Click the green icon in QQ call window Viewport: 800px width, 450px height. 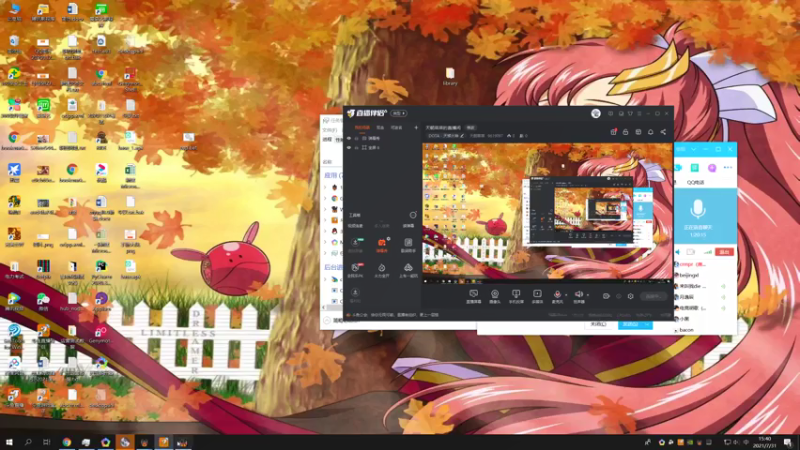click(x=694, y=168)
